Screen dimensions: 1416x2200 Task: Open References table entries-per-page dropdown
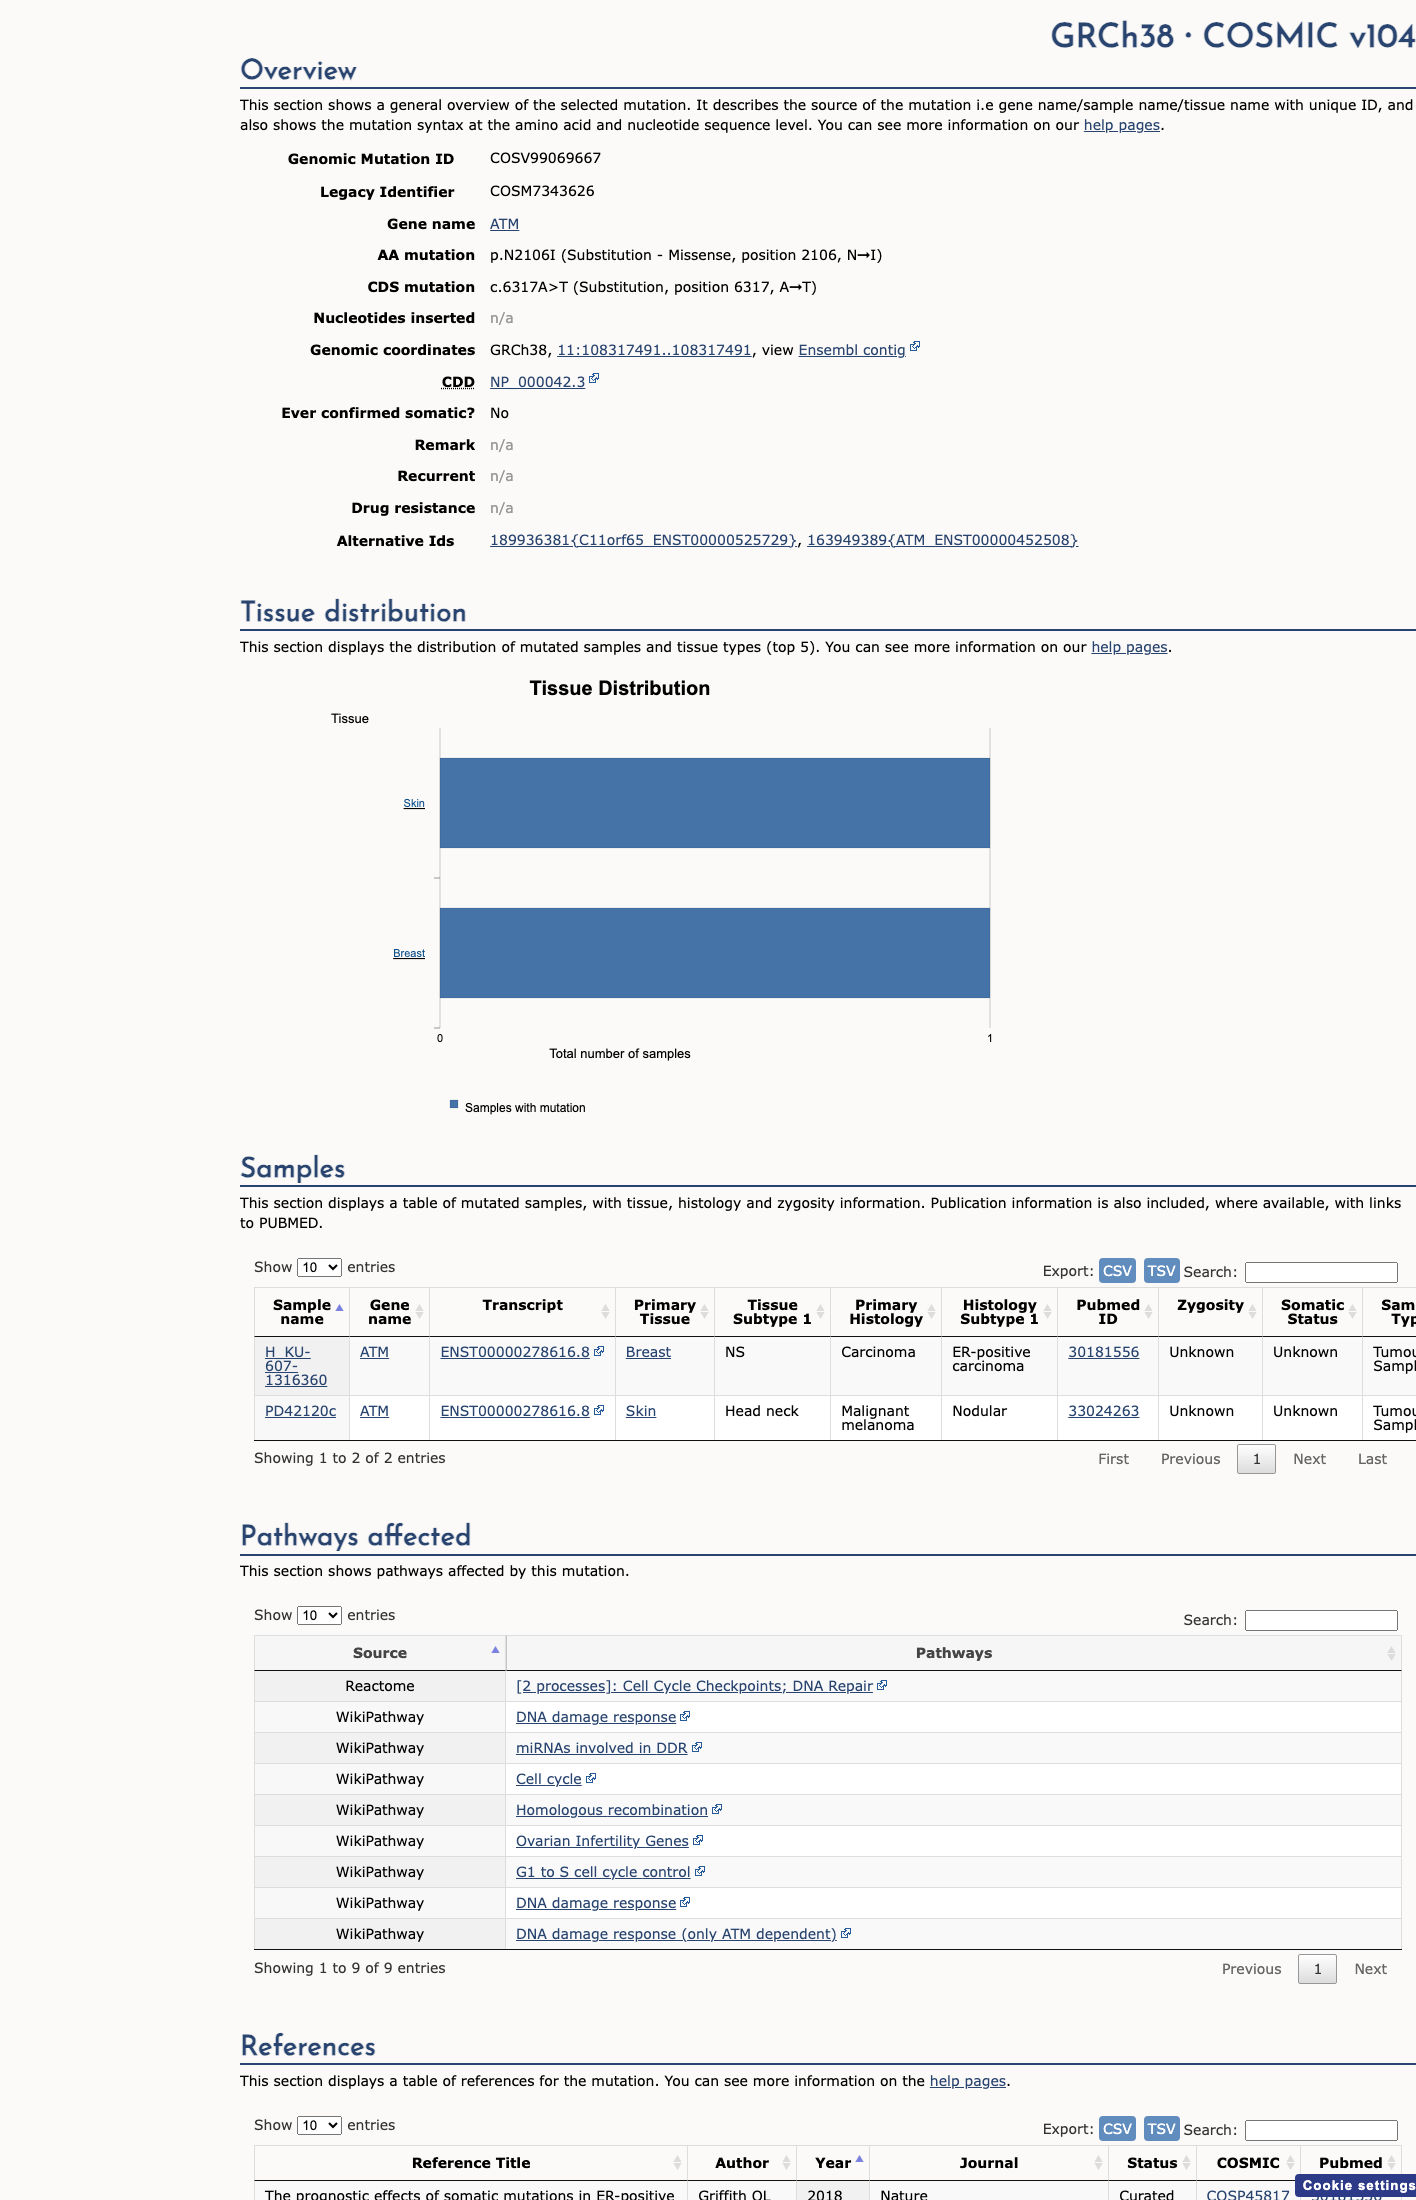319,2125
